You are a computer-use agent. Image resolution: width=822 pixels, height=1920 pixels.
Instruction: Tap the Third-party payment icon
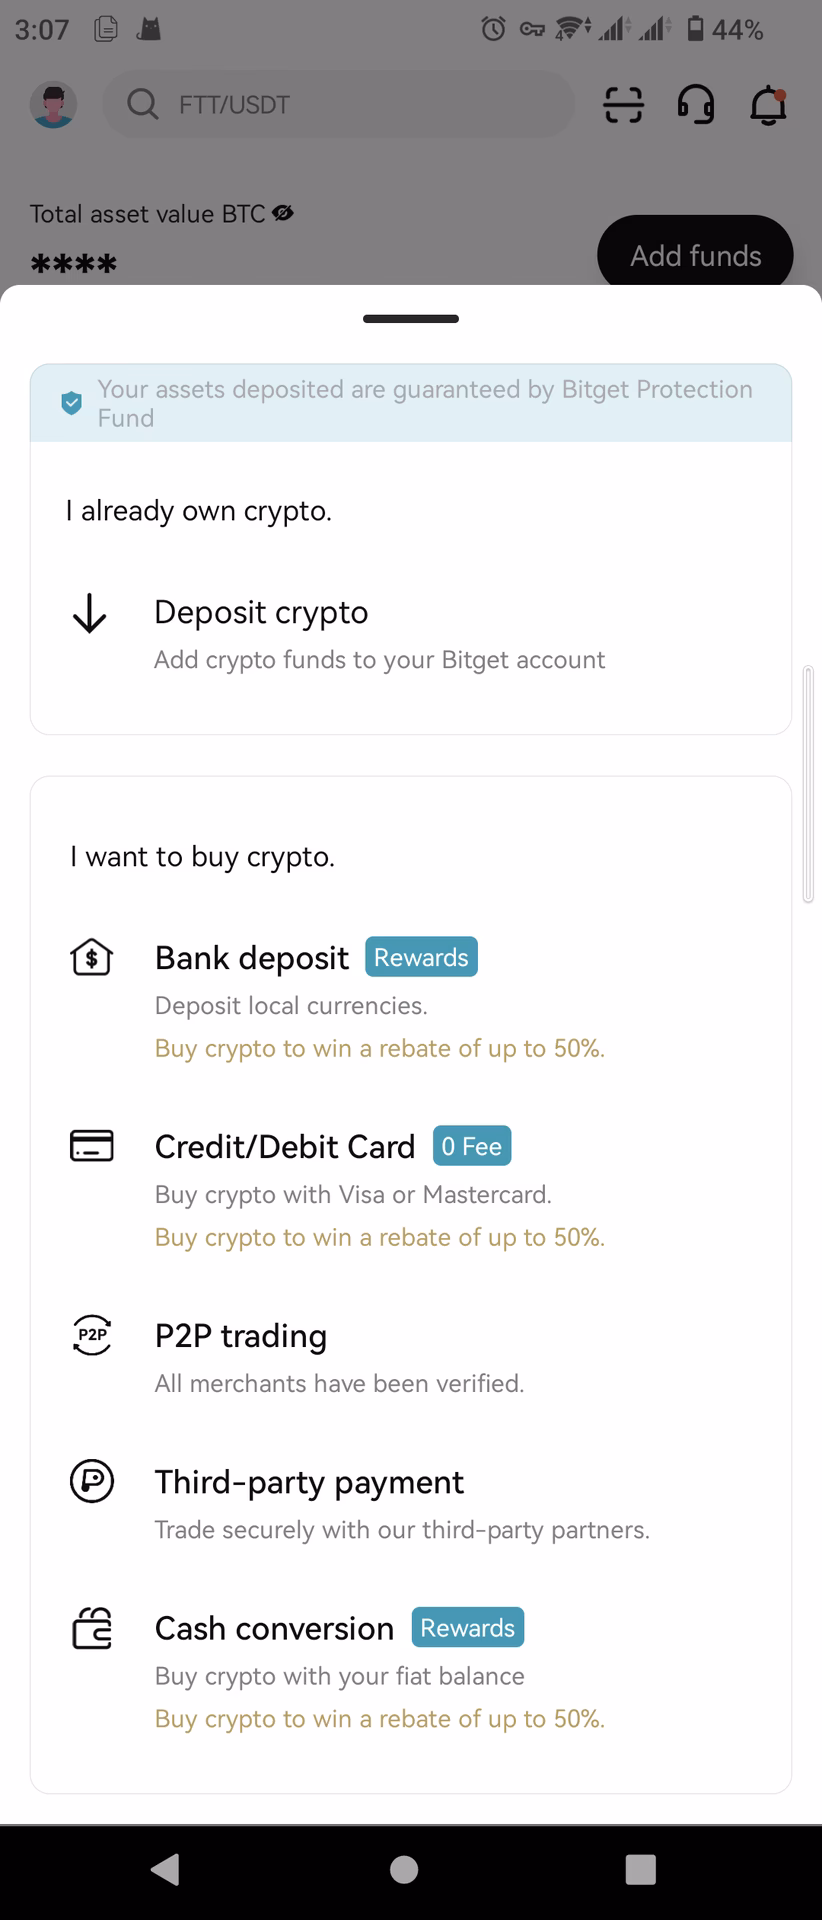coord(91,1483)
